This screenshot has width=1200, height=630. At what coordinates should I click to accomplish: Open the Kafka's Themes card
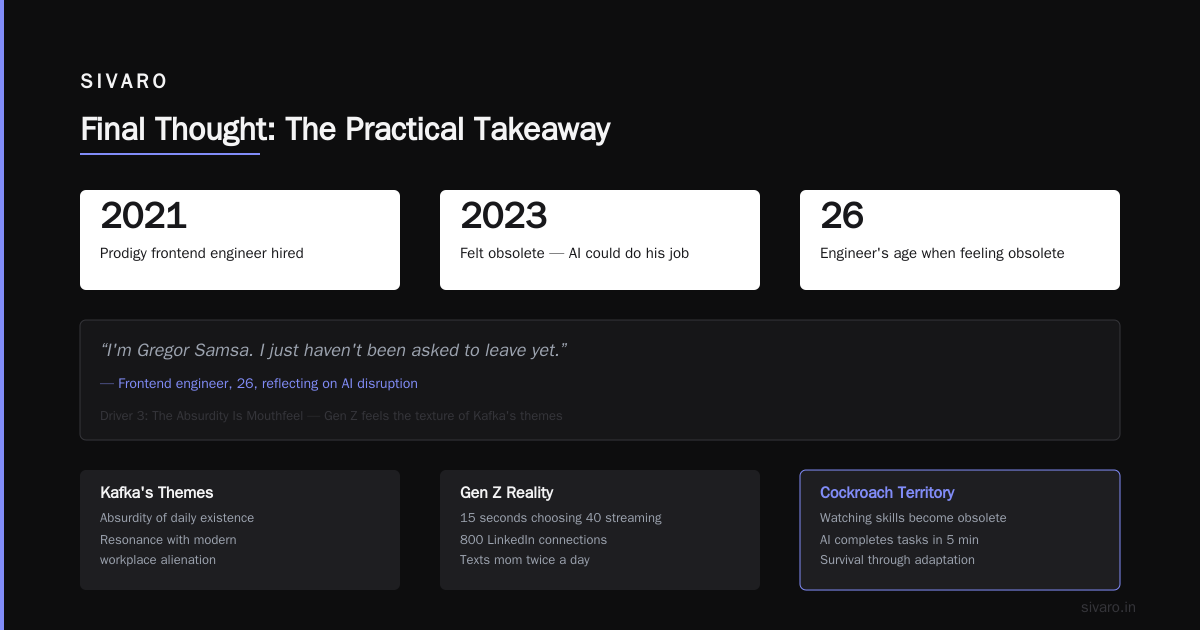point(240,530)
